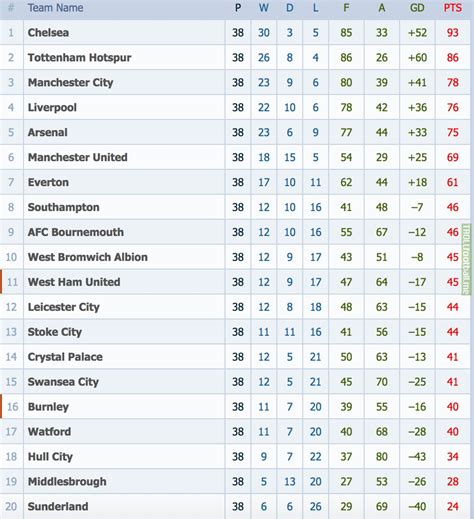This screenshot has width=474, height=519.
Task: Open AFC Bournemouth team link
Action: coord(76,232)
